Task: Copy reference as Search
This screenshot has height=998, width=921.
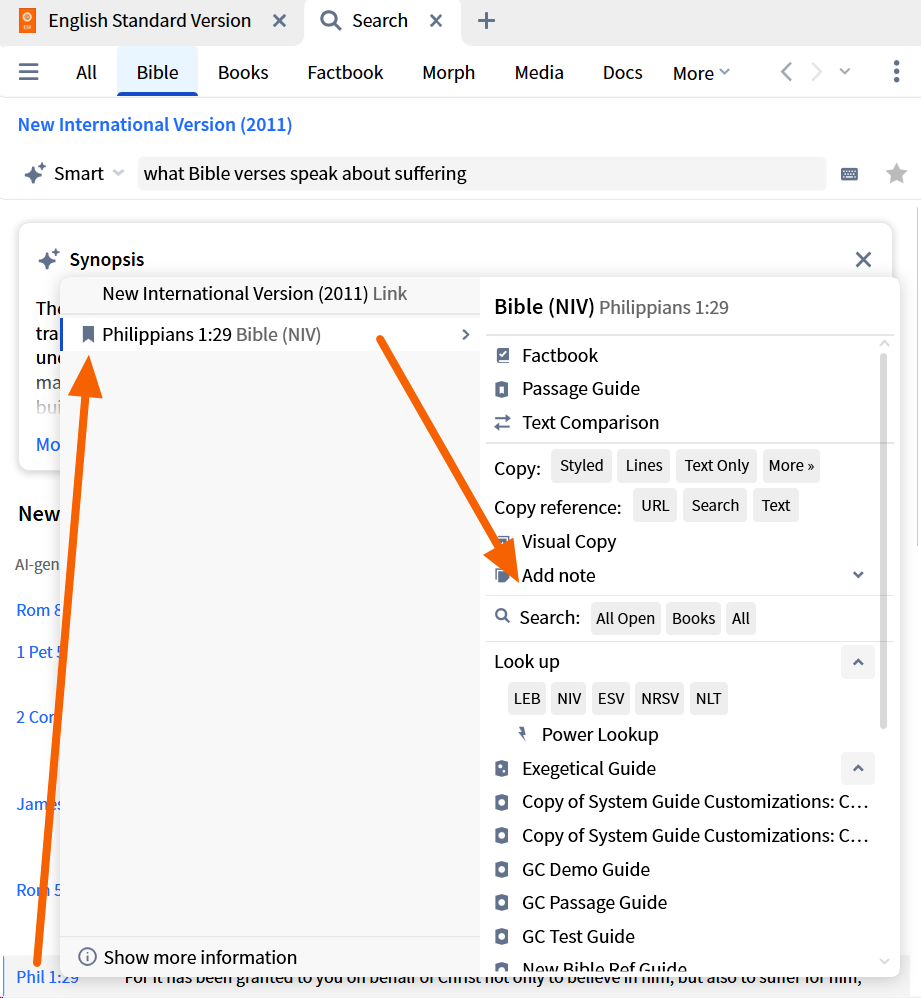Action: [x=715, y=506]
